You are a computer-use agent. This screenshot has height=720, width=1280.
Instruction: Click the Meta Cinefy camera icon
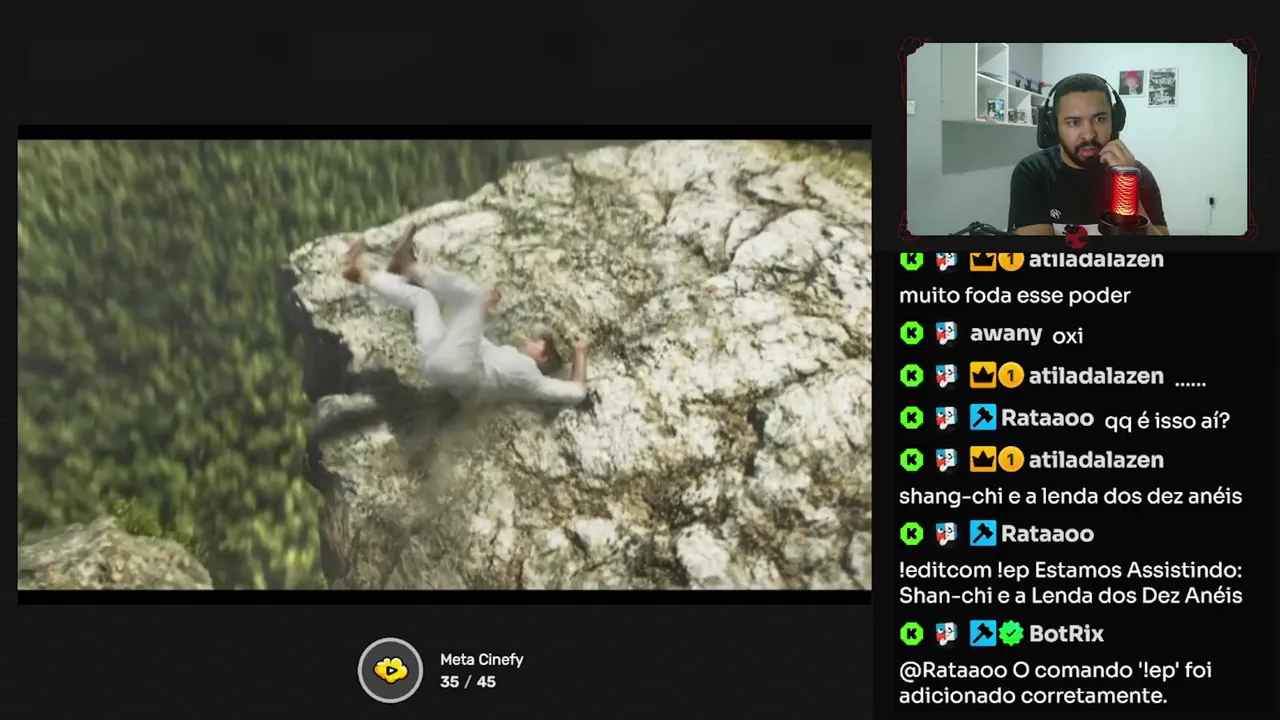(x=391, y=670)
